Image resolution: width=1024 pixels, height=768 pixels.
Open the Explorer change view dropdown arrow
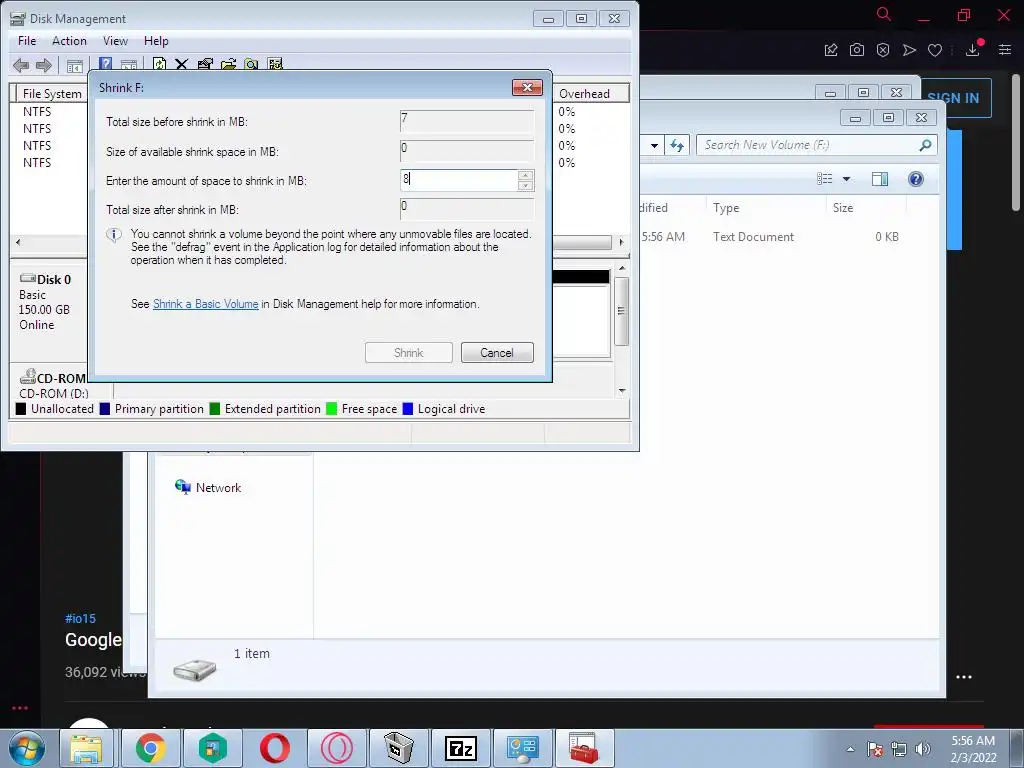[846, 179]
